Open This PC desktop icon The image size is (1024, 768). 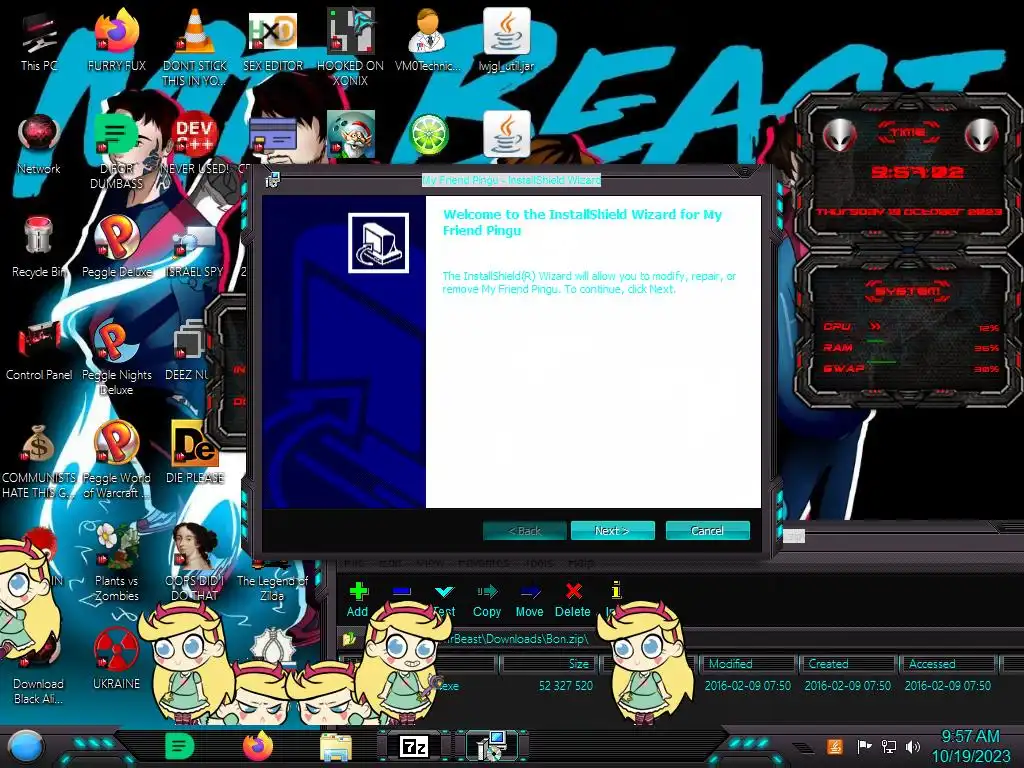coord(39,42)
